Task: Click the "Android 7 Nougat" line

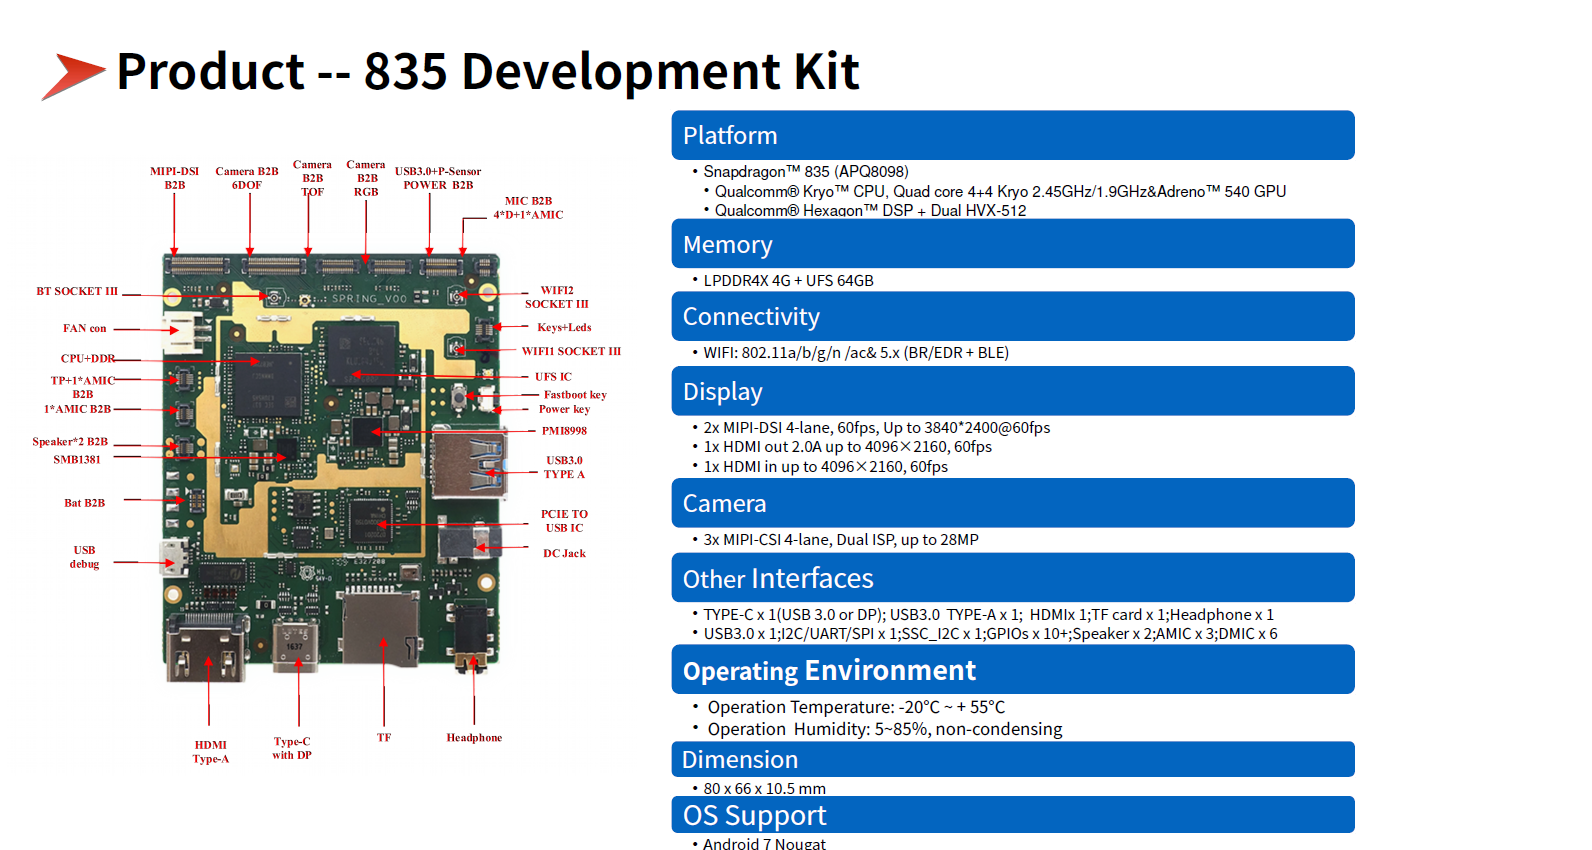Action: [764, 843]
